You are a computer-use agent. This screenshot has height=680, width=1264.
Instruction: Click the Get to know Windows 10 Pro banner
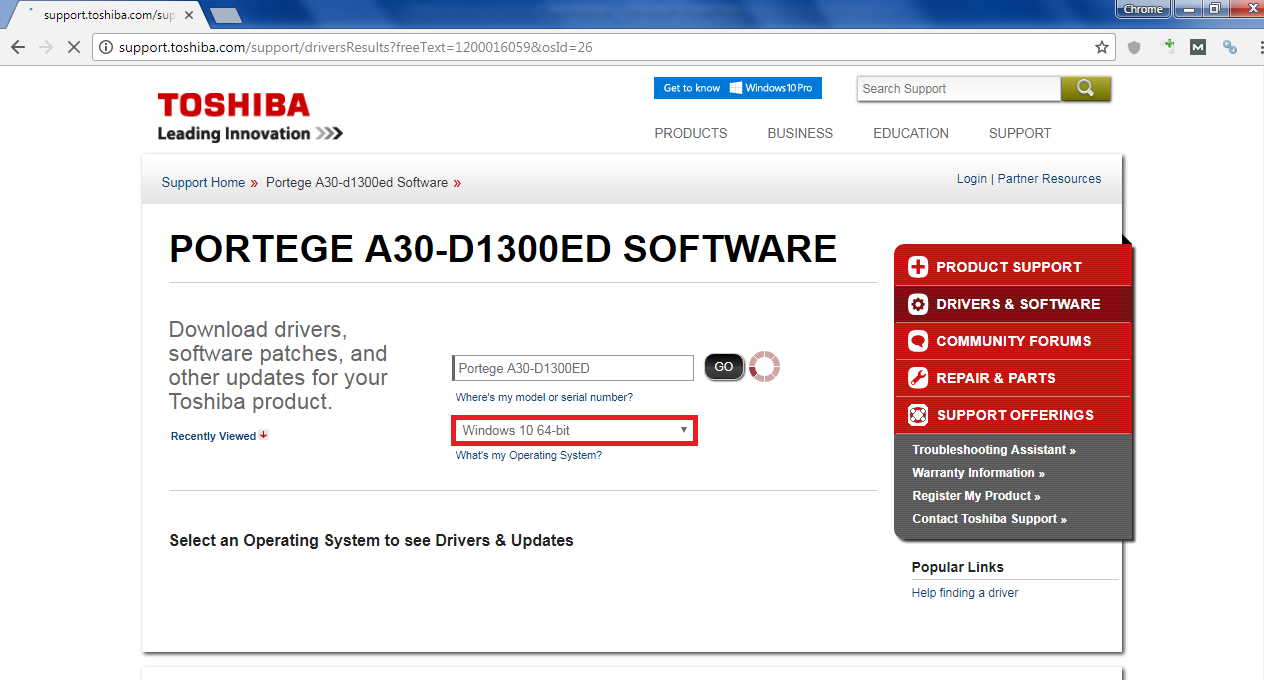click(x=738, y=88)
